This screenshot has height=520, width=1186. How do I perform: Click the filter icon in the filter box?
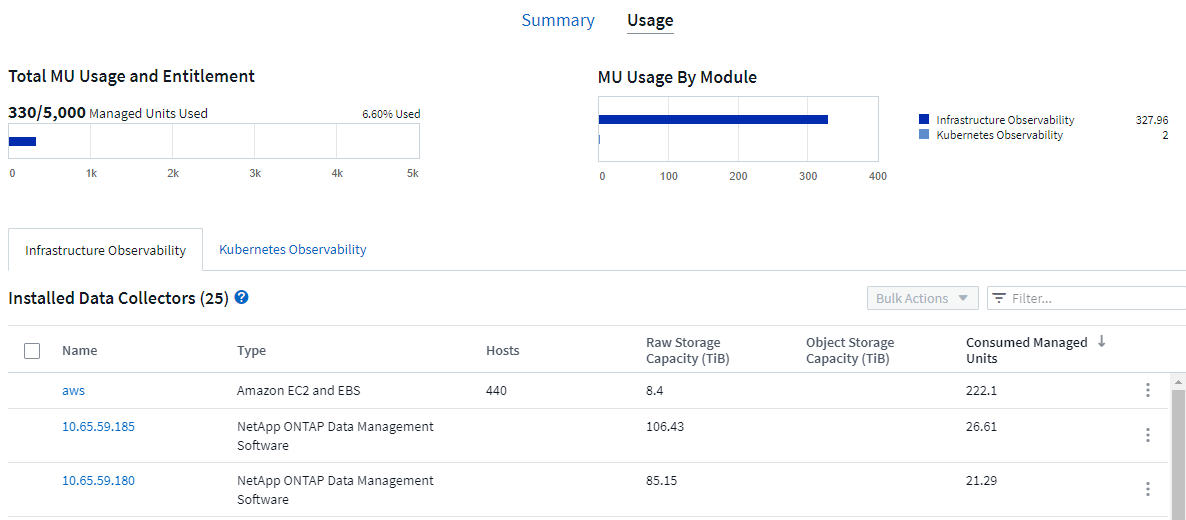click(x=999, y=298)
